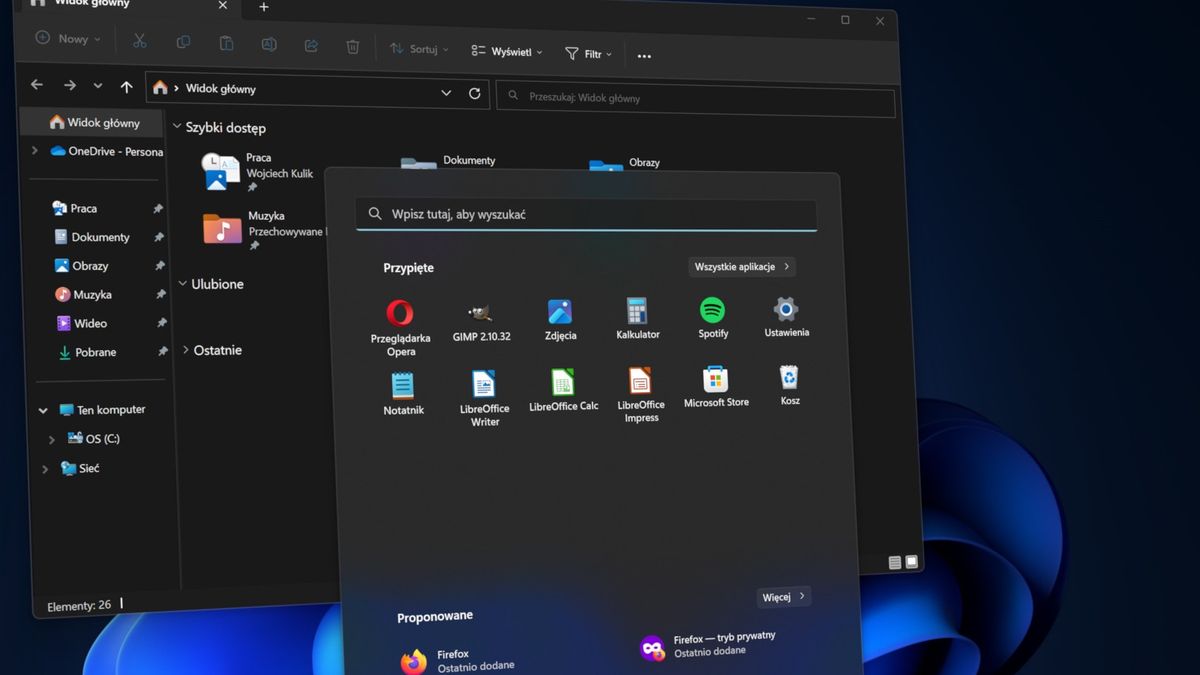Open recent locations chevron beside forward arrow
This screenshot has width=1200, height=675.
[x=98, y=86]
